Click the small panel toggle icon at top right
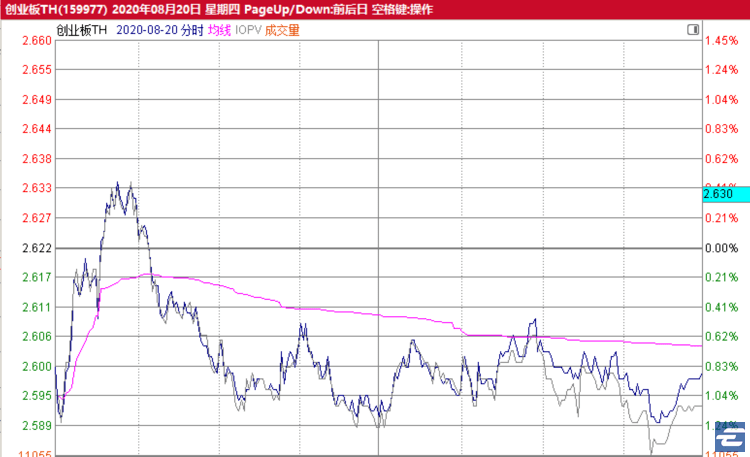Screen dimensions: 750x457 [x=693, y=31]
